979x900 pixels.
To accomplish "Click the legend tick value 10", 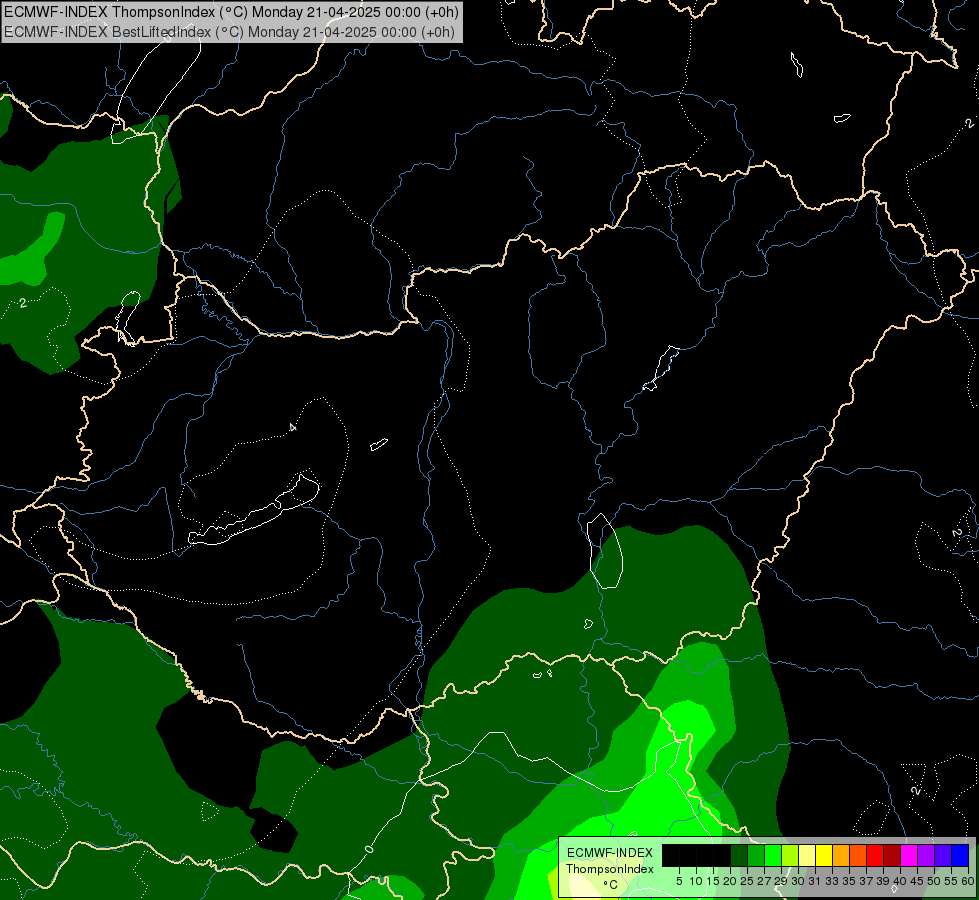I will point(696,881).
